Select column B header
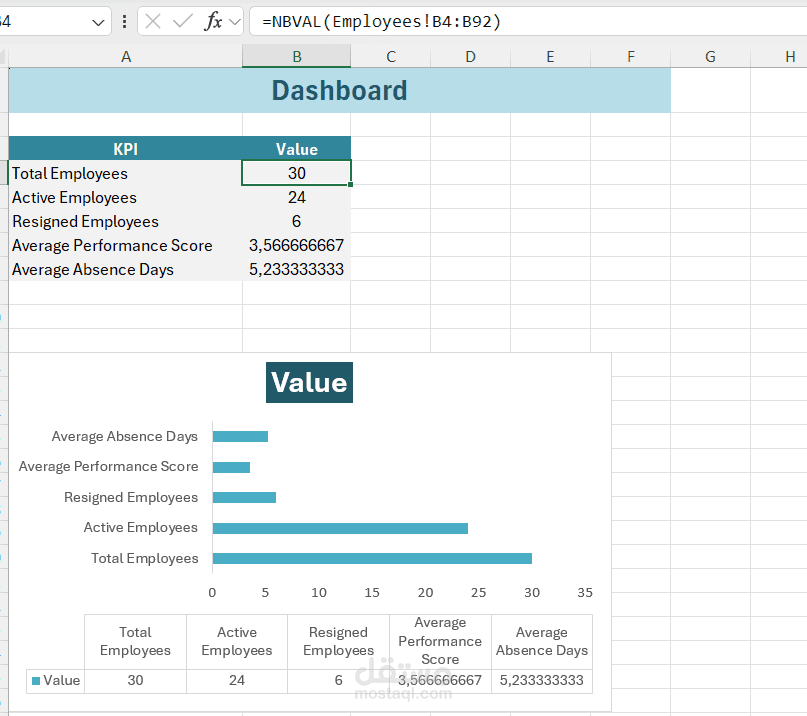 tap(296, 56)
